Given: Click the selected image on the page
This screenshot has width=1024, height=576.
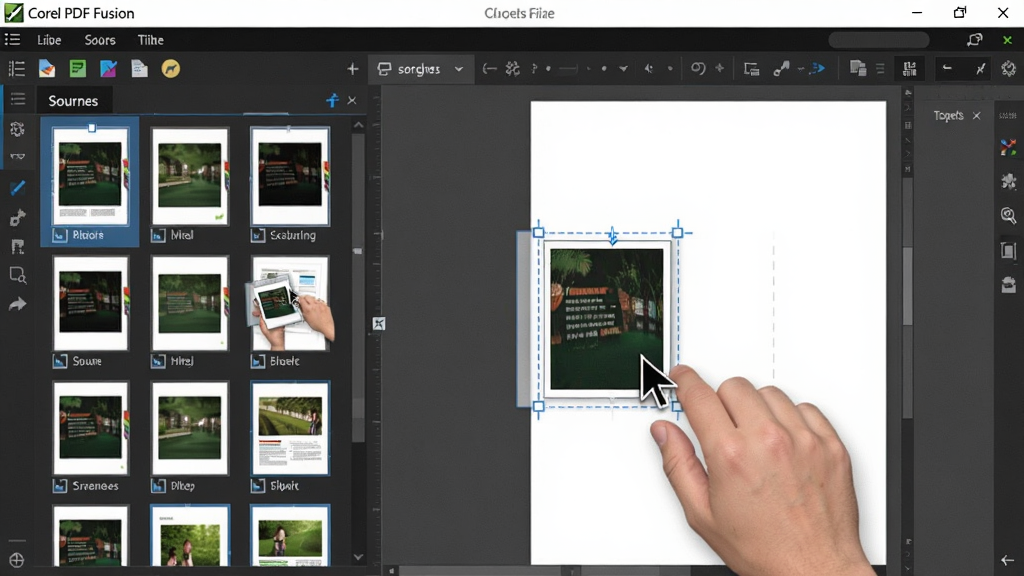Looking at the screenshot, I should point(607,319).
